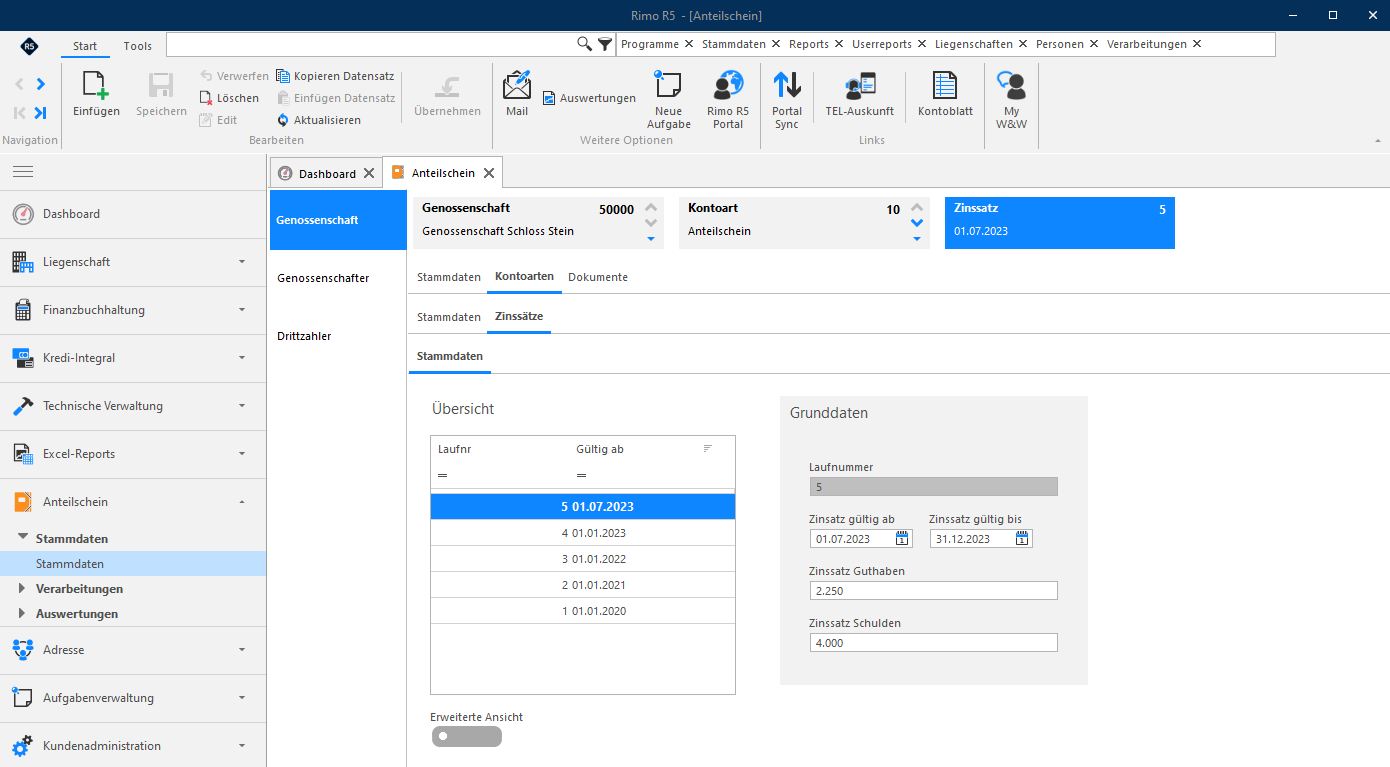Jump to last record arrow
The image size is (1390, 767).
point(41,113)
